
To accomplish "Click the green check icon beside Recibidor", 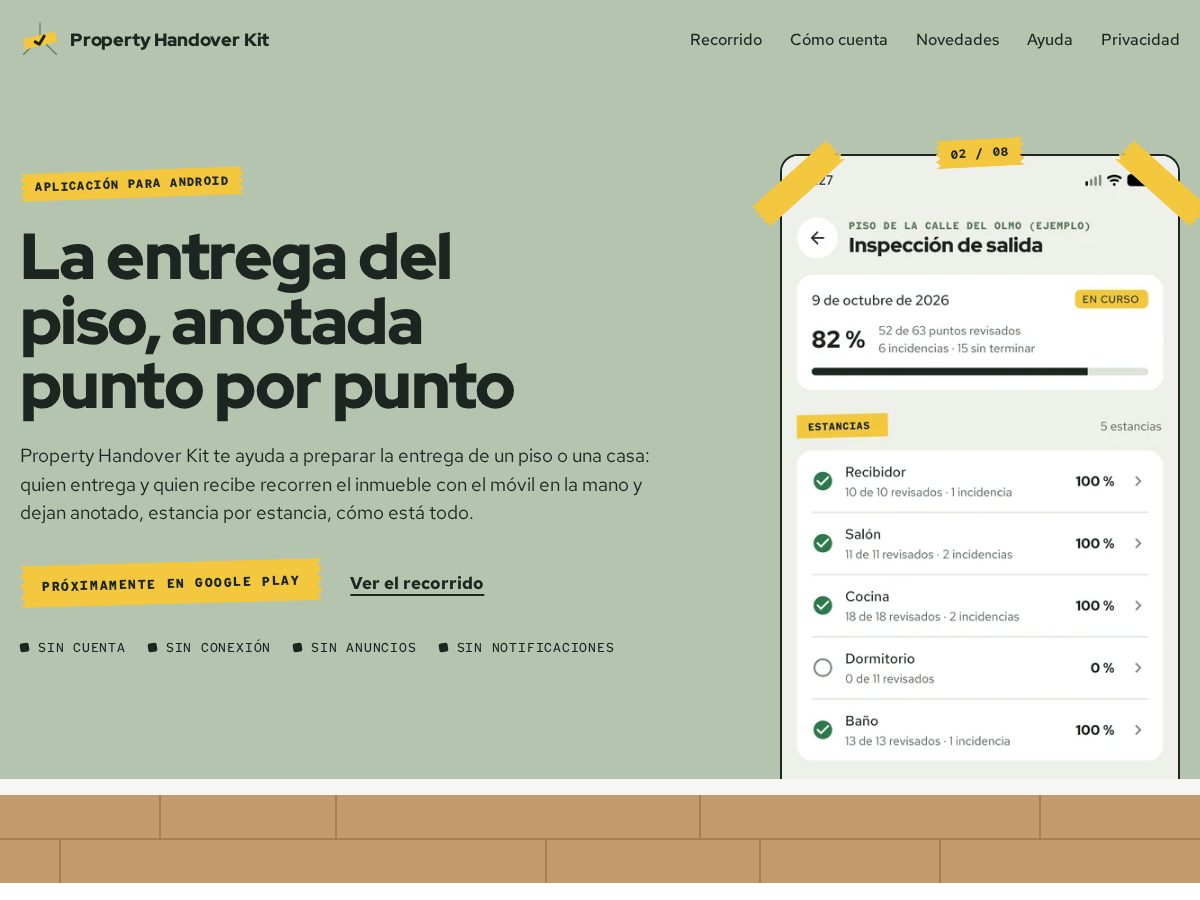I will point(823,481).
